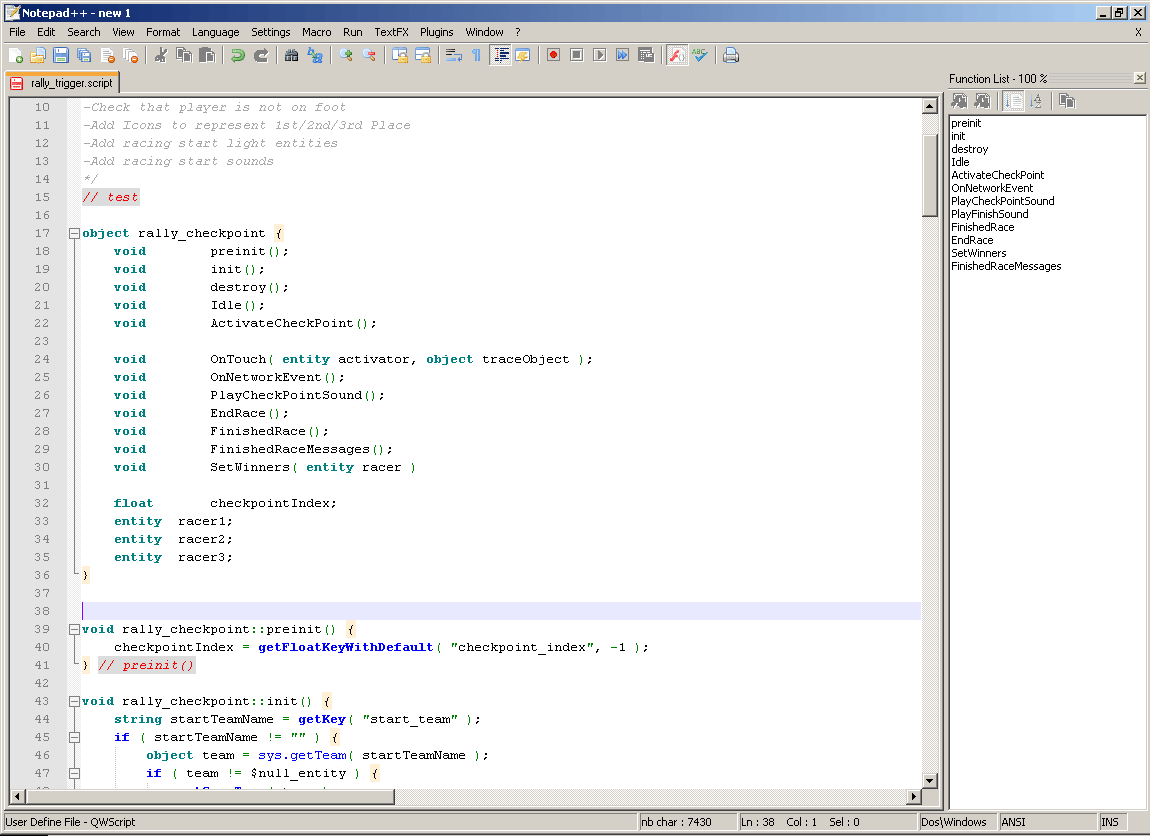This screenshot has width=1150, height=836.
Task: Collapse the if startTeamName fold on line 45
Action: pos(74,737)
